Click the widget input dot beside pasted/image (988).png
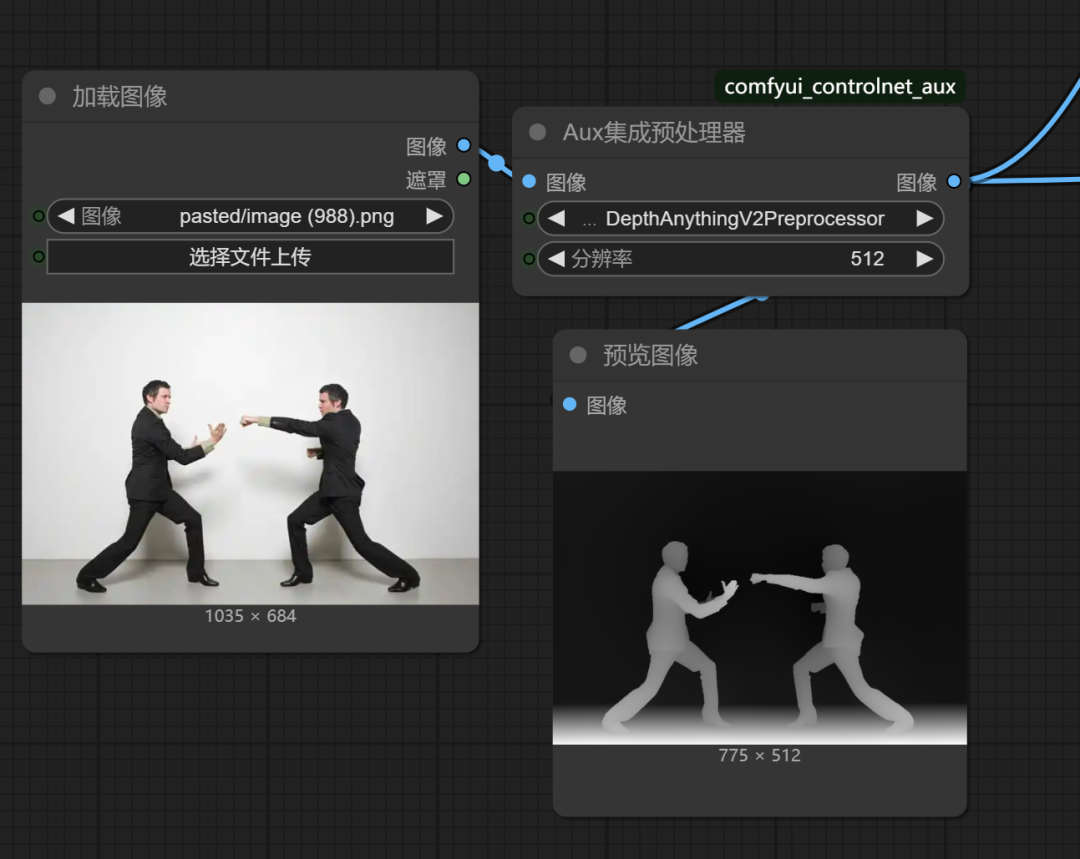Image resolution: width=1080 pixels, height=859 pixels. 39,216
